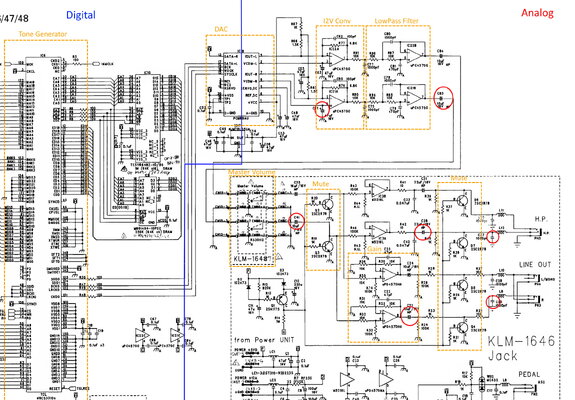Image resolution: width=575 pixels, height=400 pixels.
Task: Select the "KLM-1646" board name
Action: (521, 341)
